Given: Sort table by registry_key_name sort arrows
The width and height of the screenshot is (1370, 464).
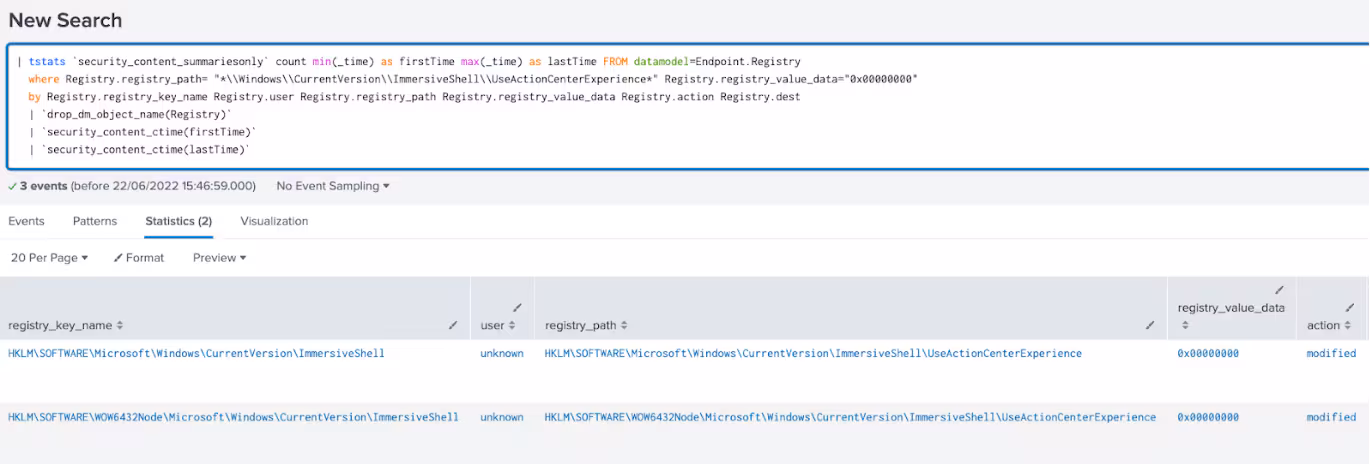Looking at the screenshot, I should [121, 326].
